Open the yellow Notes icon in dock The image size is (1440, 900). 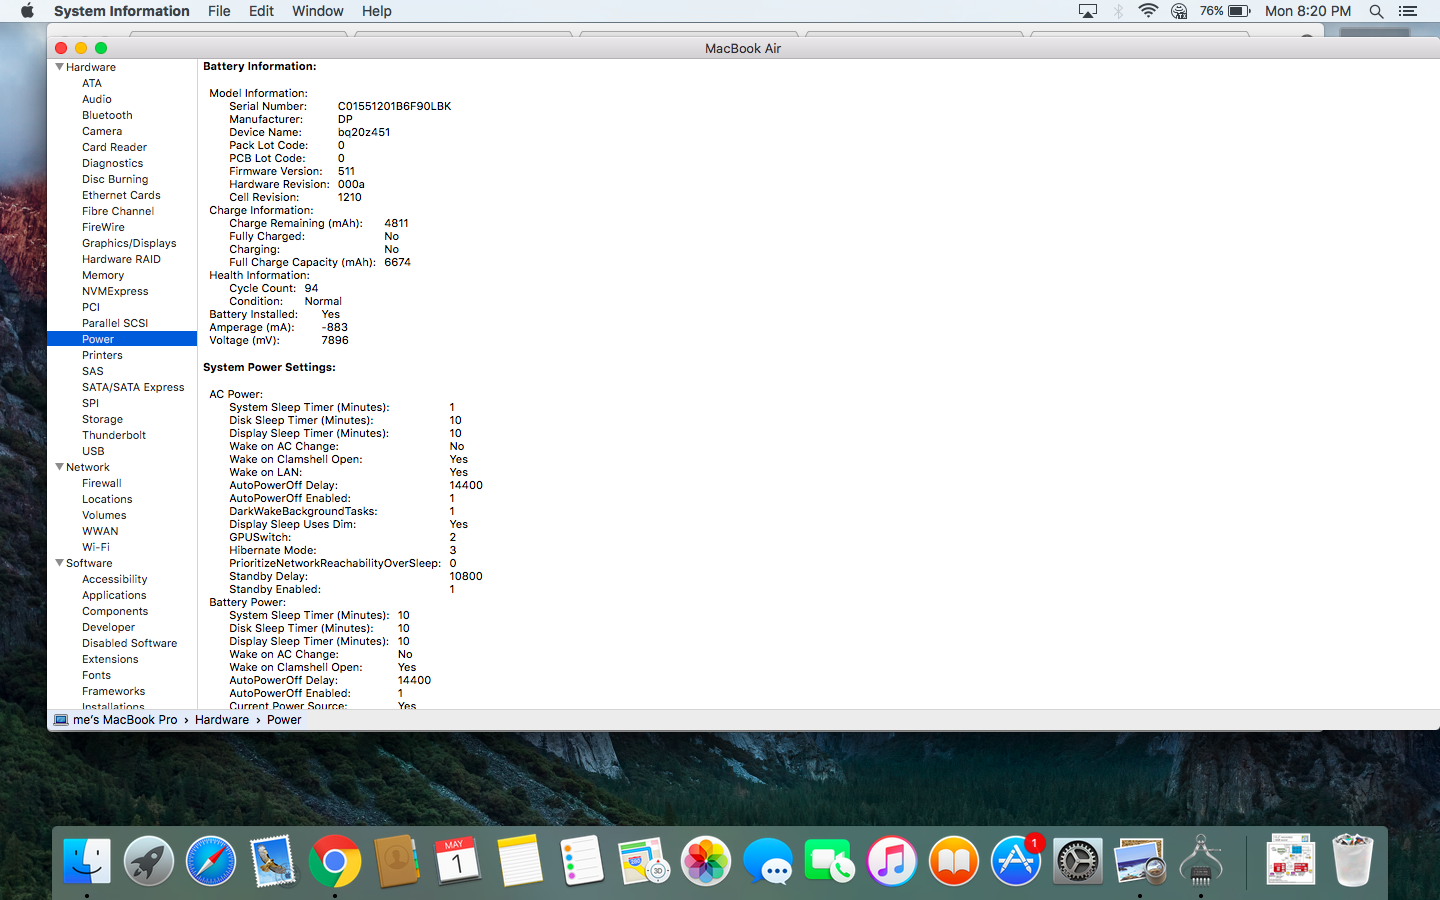coord(520,860)
